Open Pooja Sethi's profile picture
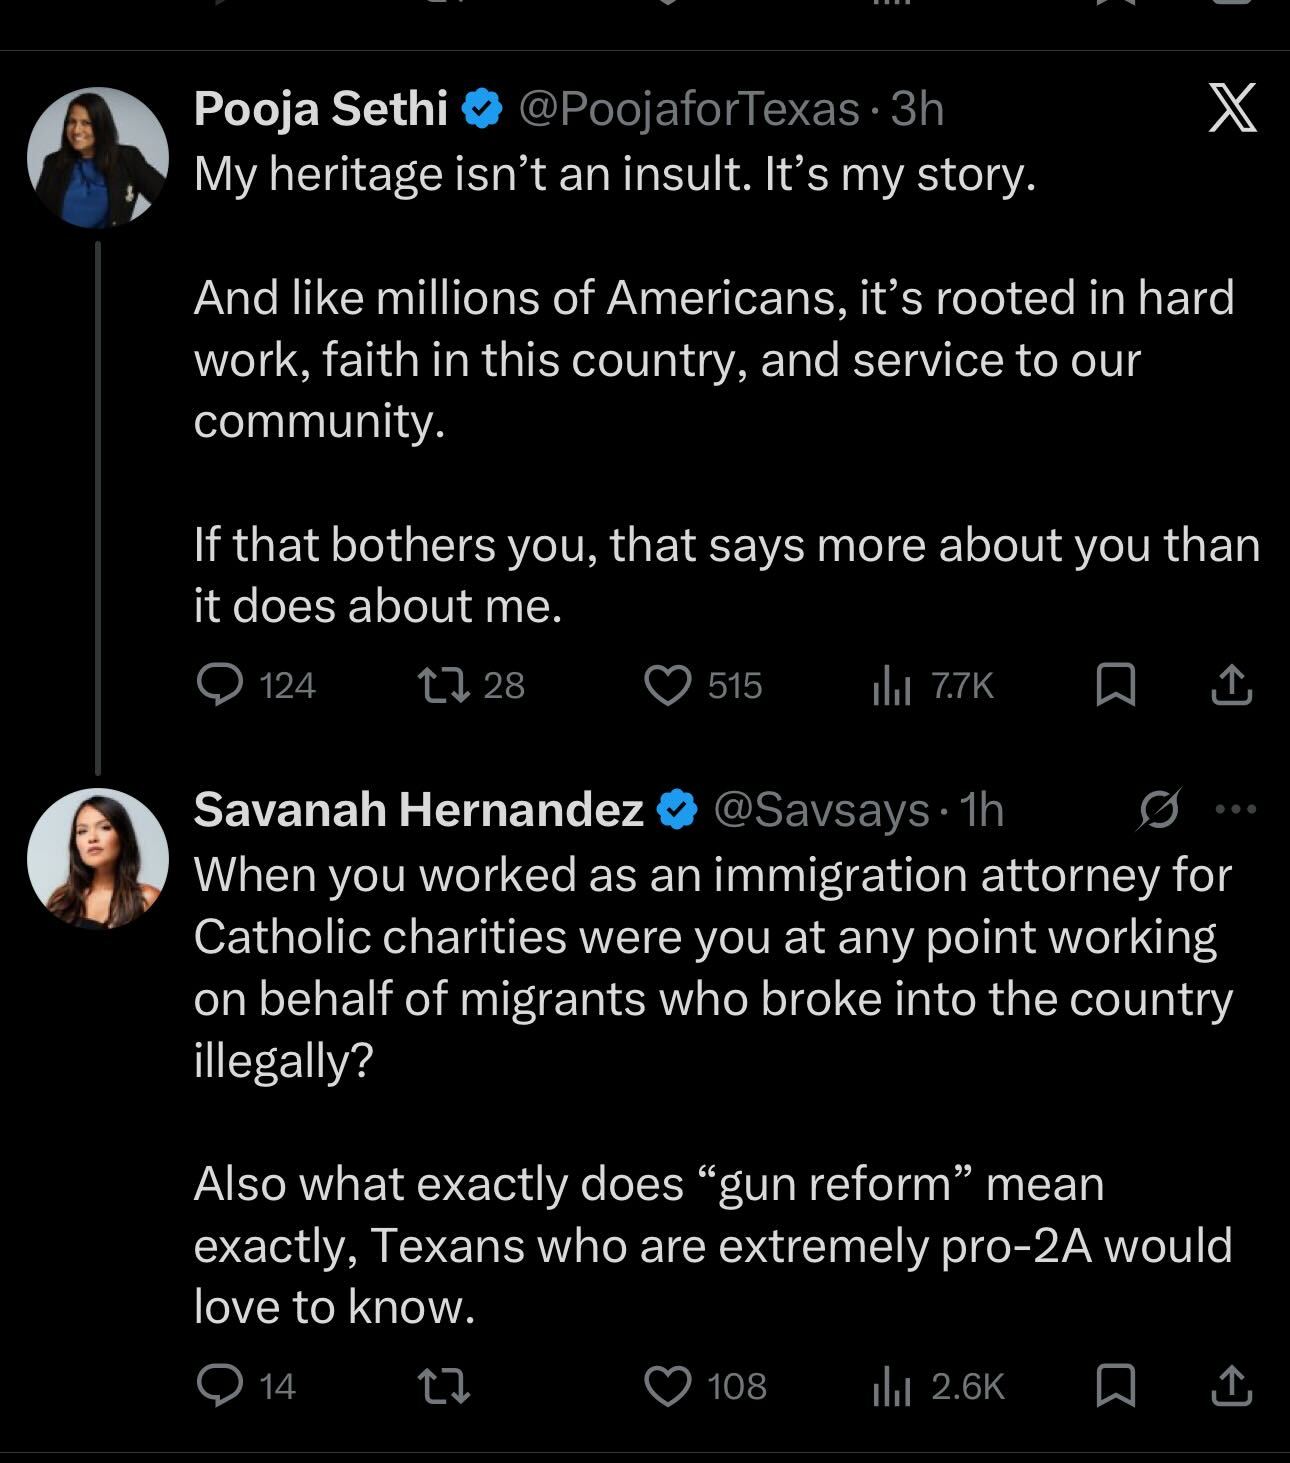 click(x=97, y=158)
